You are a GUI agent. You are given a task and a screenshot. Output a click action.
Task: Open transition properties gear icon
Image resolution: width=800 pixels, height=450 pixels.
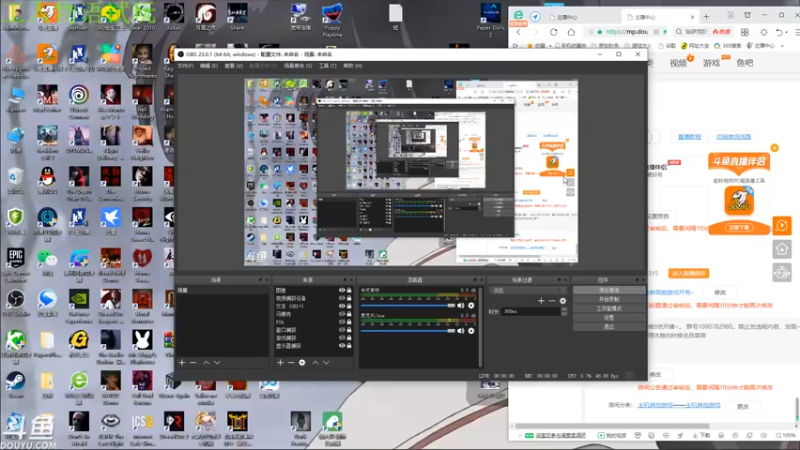click(x=563, y=301)
